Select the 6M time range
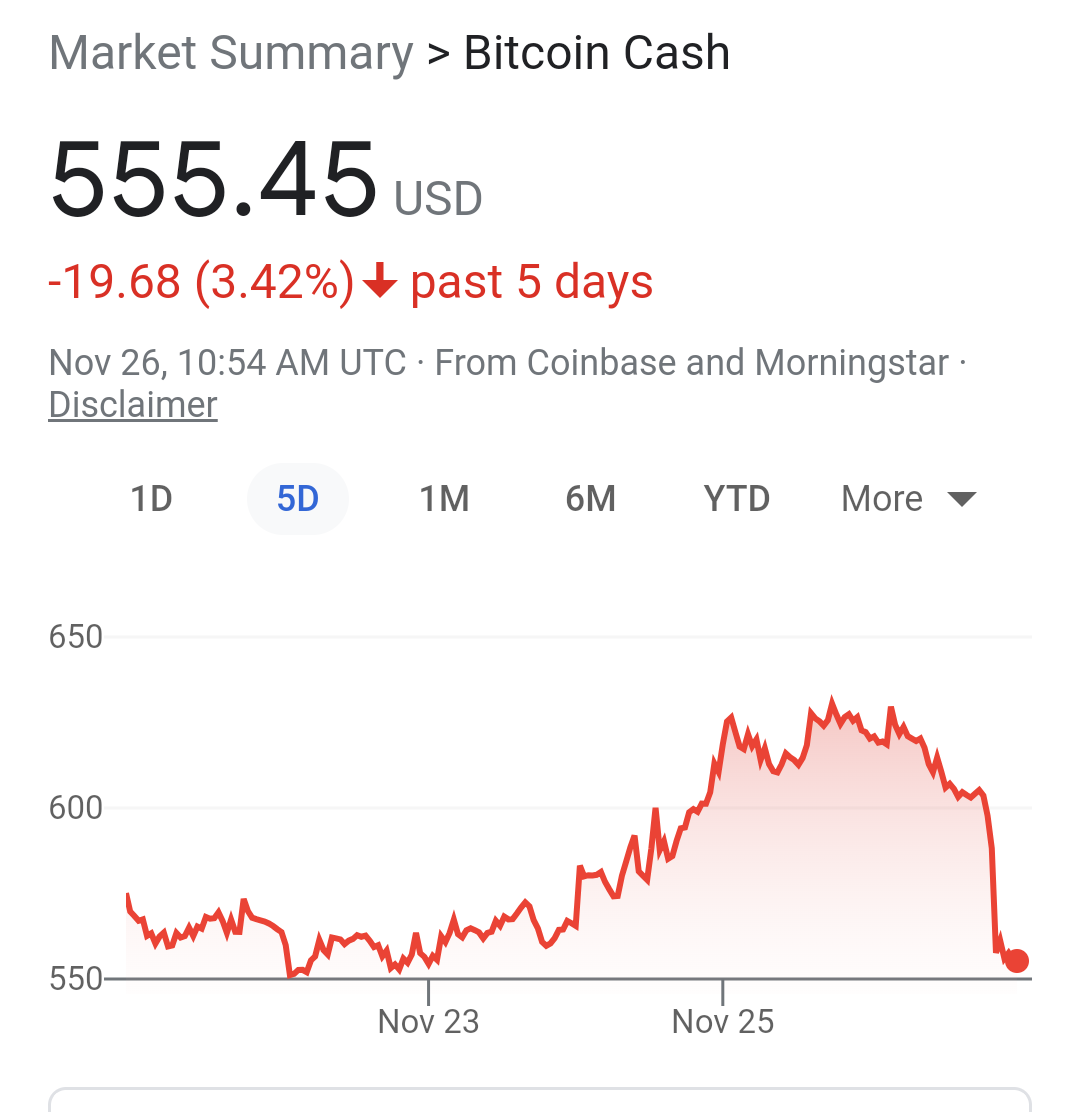 (x=591, y=499)
